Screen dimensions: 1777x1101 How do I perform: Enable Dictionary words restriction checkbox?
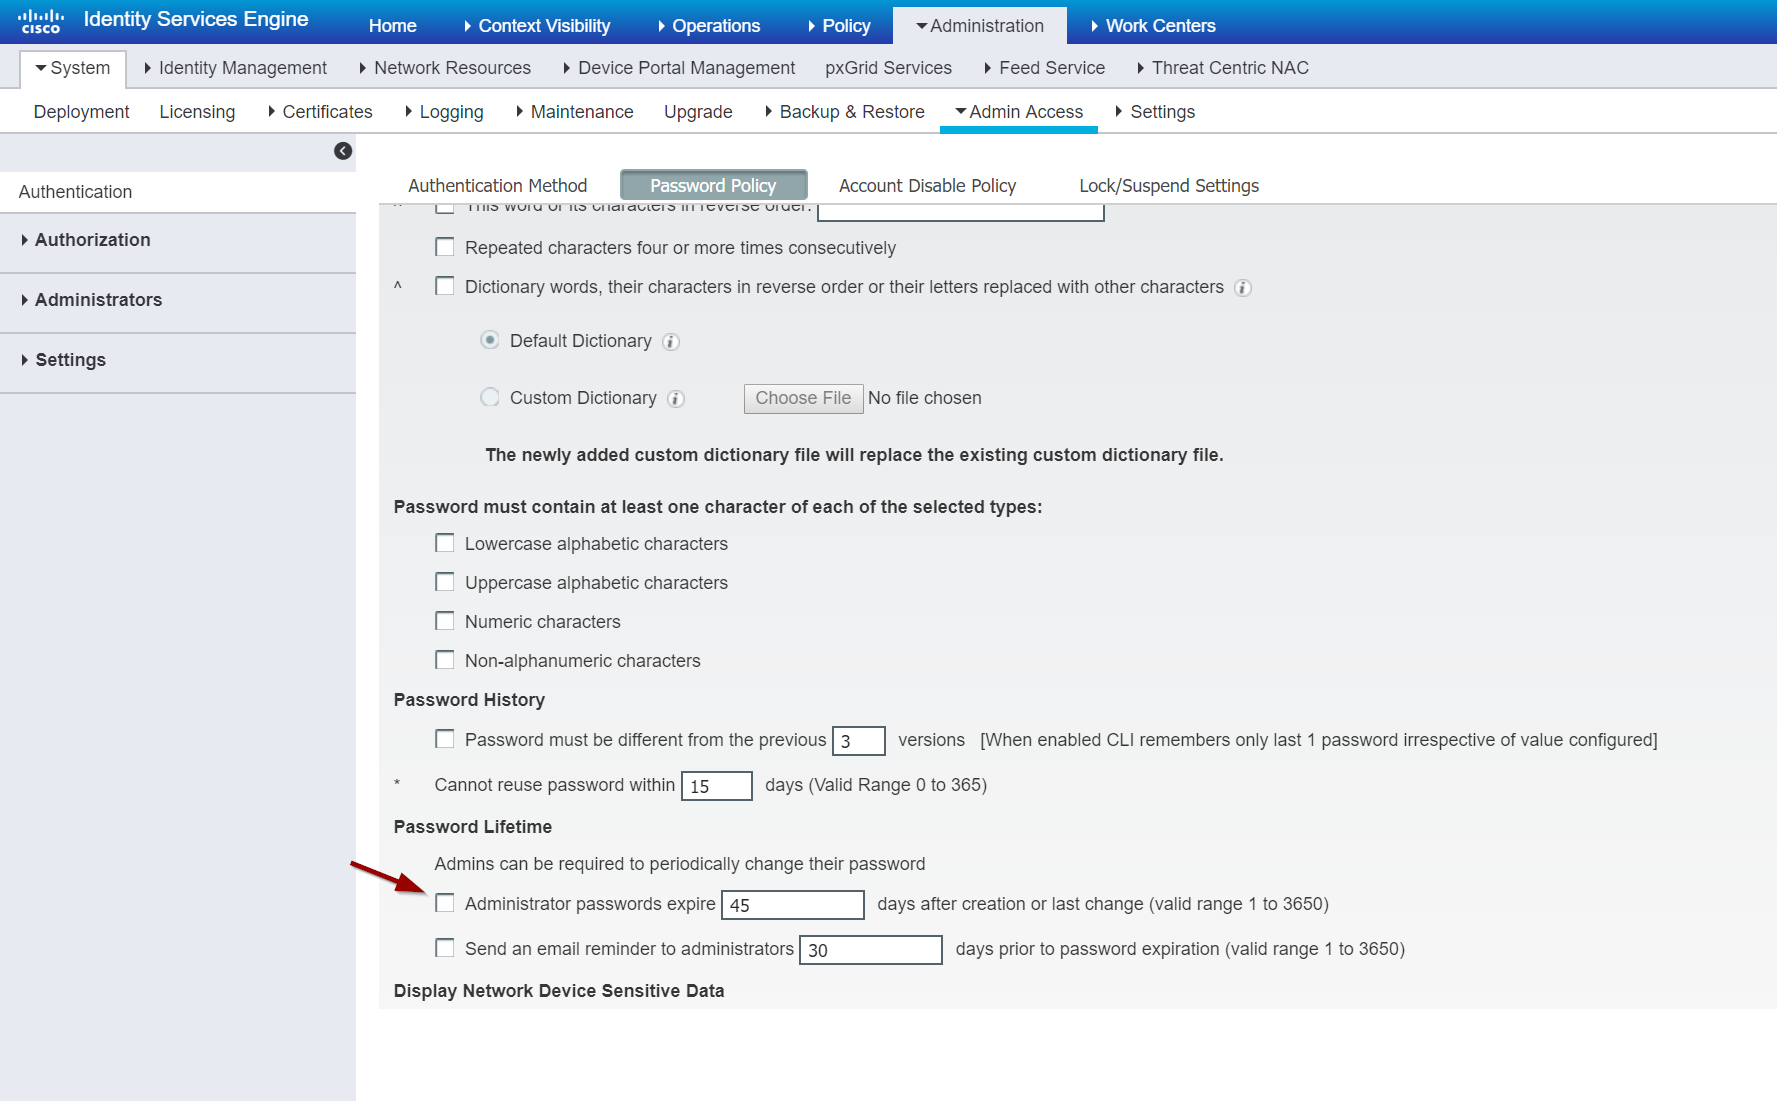(445, 286)
